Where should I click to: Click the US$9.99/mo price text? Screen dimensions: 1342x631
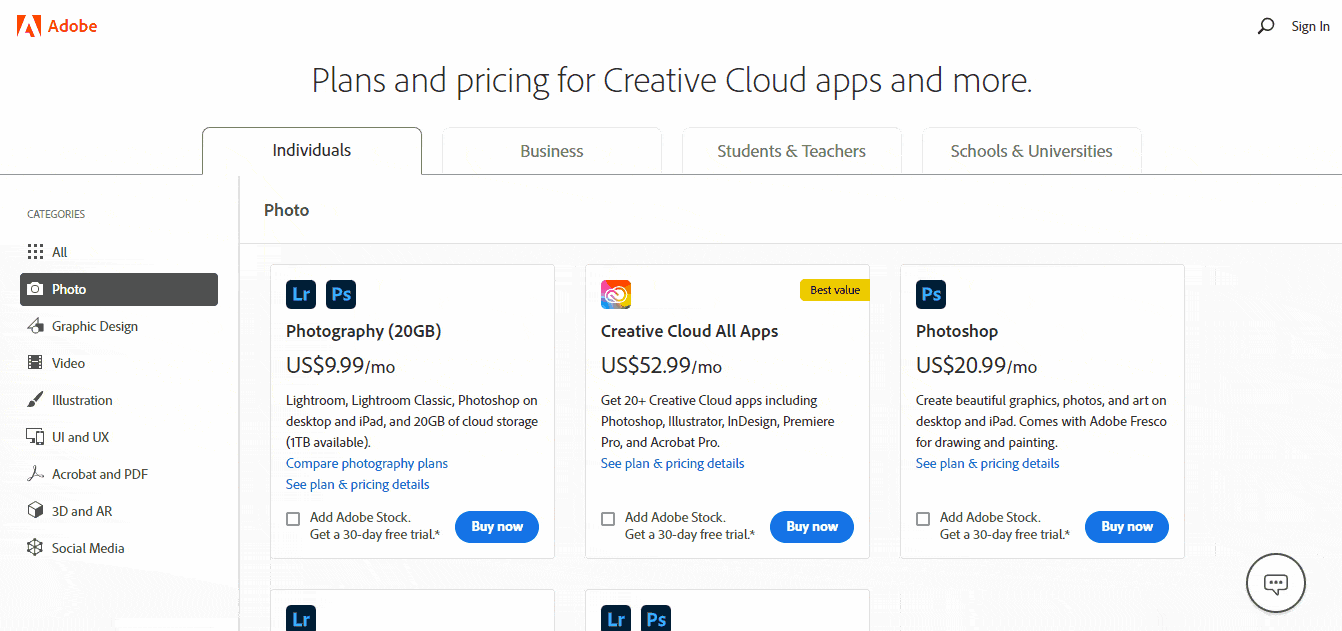pos(340,366)
